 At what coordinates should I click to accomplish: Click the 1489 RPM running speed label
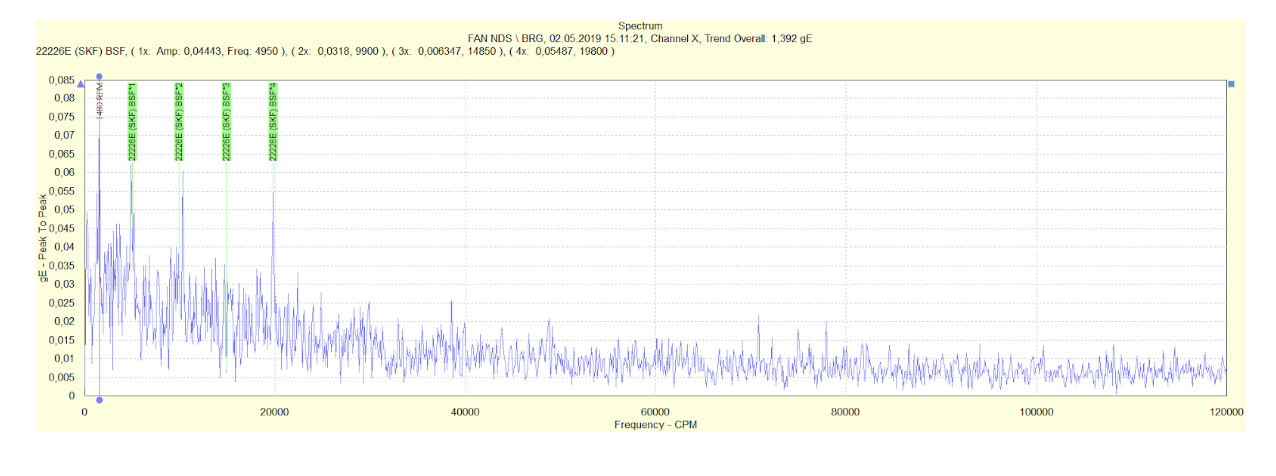pyautogui.click(x=100, y=102)
